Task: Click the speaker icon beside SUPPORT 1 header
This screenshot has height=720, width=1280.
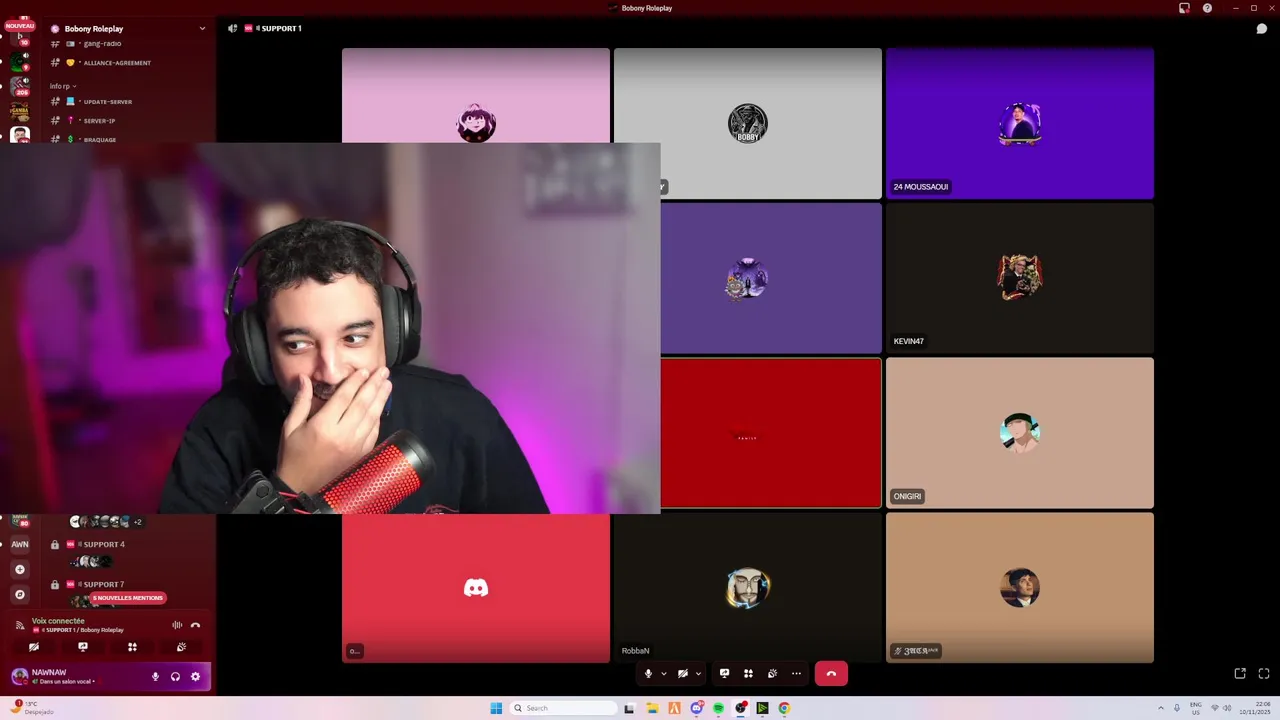Action: pos(233,28)
